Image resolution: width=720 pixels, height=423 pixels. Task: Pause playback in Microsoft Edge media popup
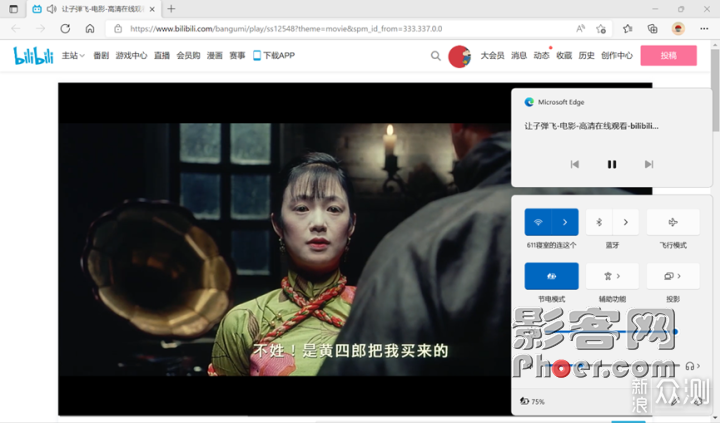point(612,164)
